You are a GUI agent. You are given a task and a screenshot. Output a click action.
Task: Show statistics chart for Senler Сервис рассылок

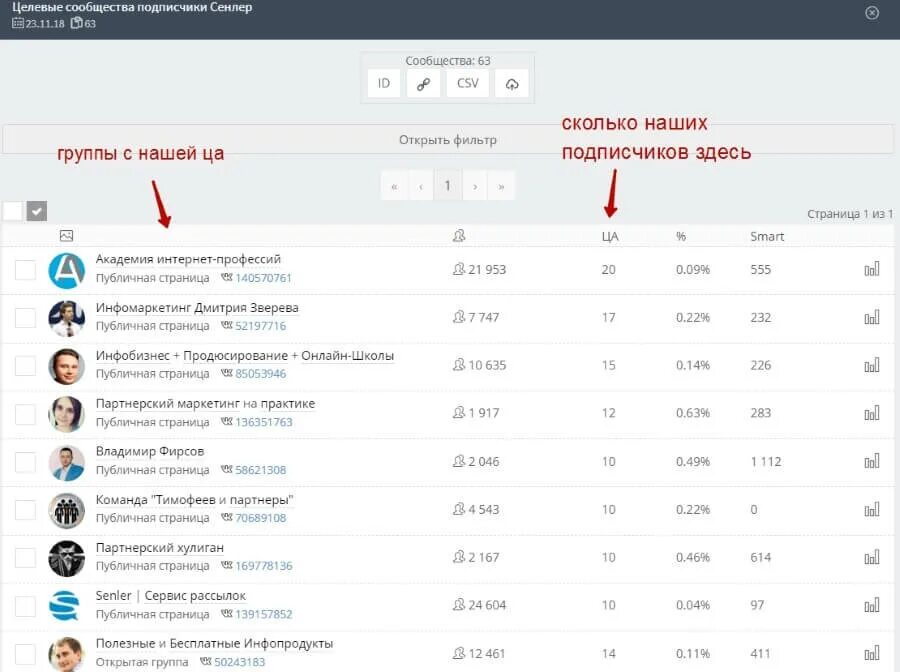click(x=872, y=605)
